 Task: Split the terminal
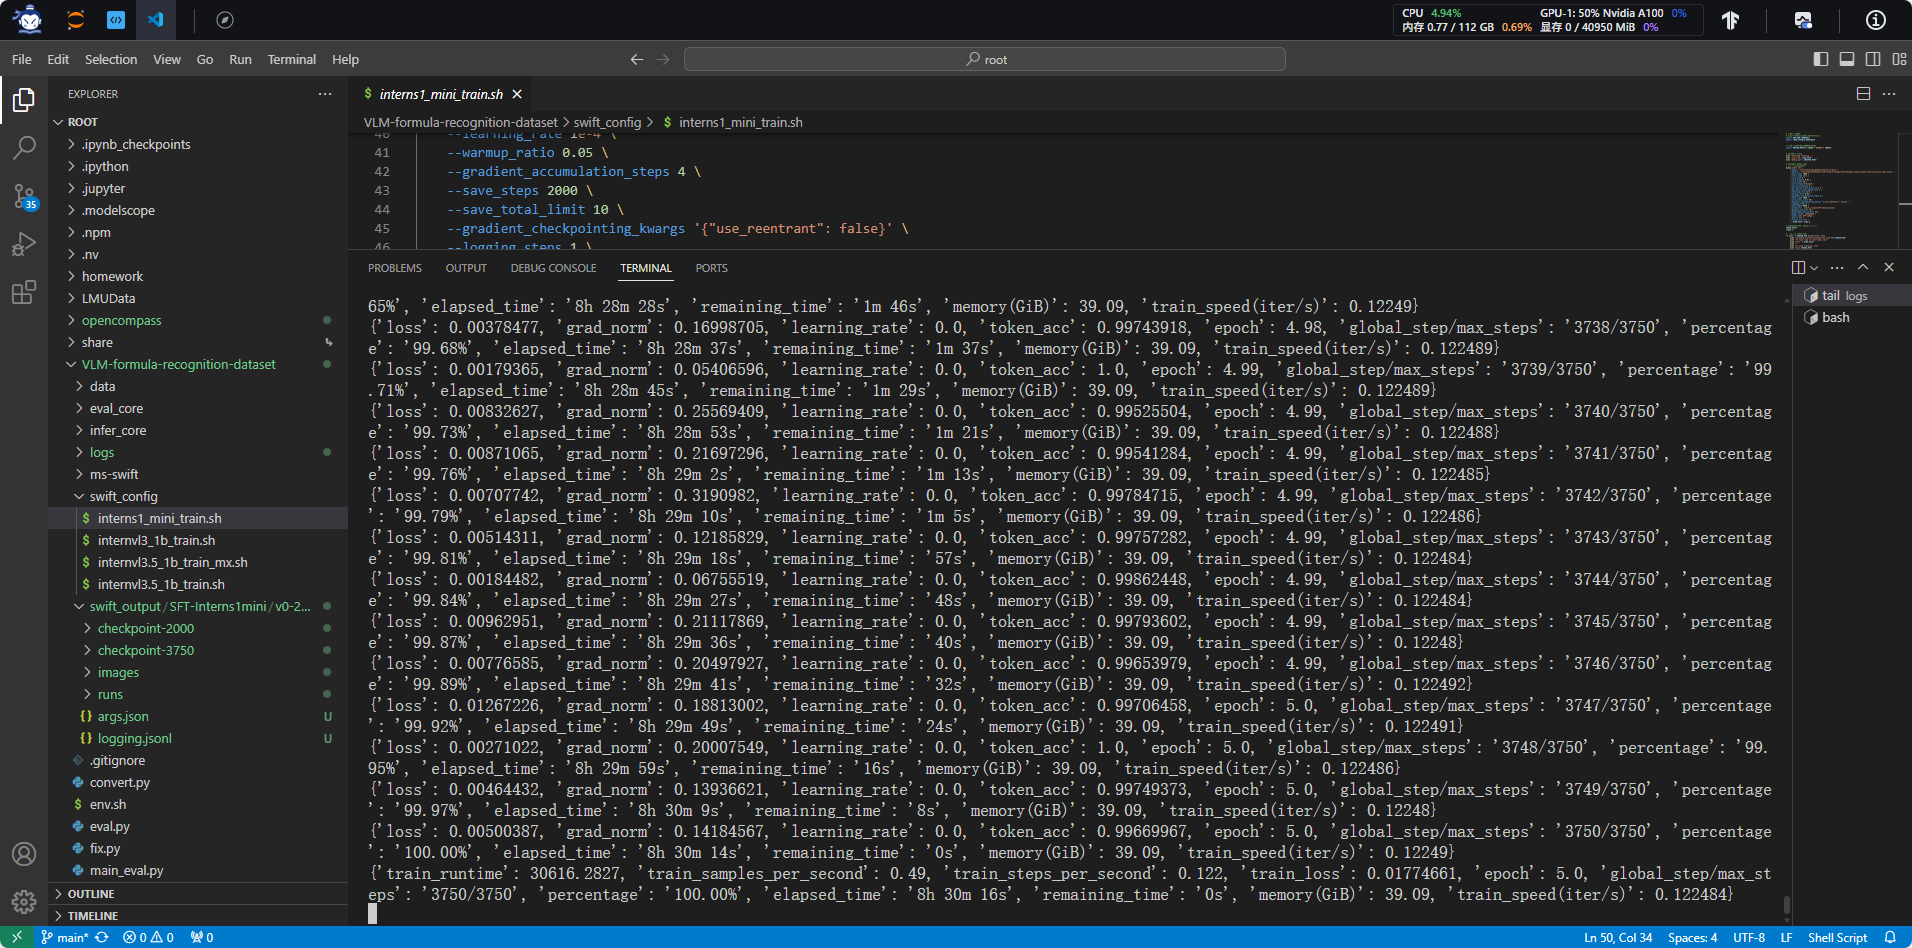(1798, 268)
